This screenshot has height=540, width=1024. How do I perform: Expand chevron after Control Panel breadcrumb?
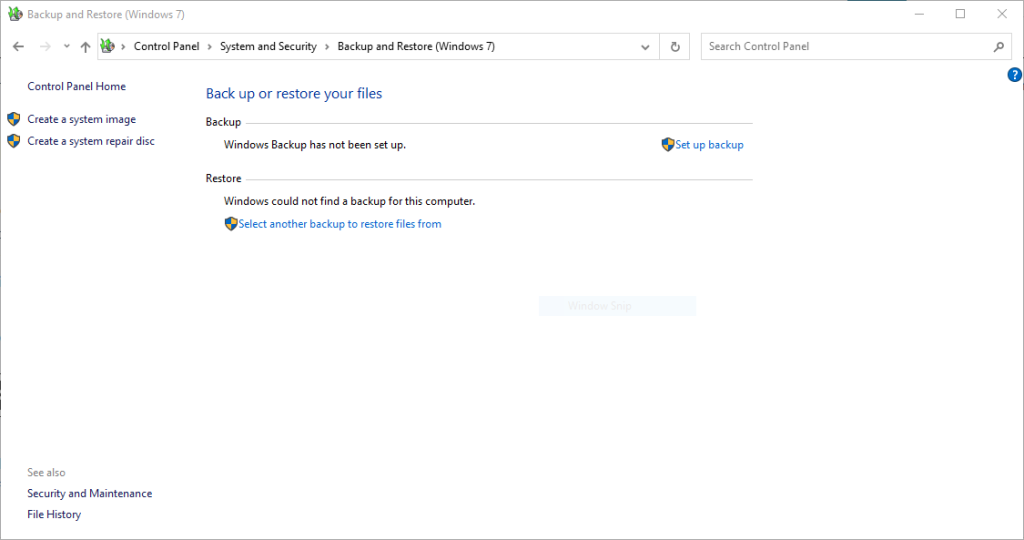tap(210, 46)
